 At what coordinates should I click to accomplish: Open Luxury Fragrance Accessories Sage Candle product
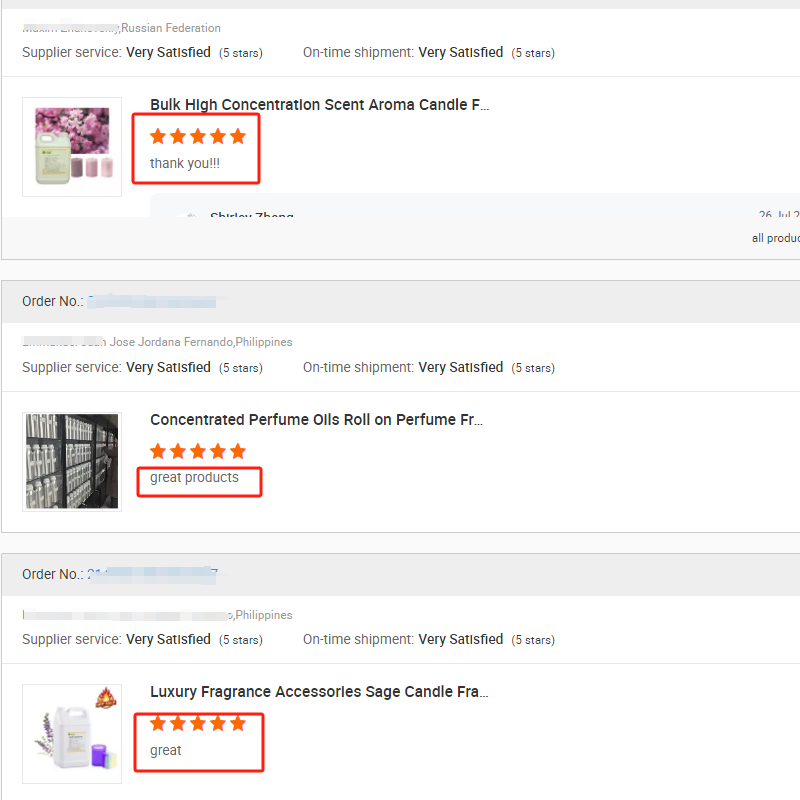pyautogui.click(x=319, y=691)
